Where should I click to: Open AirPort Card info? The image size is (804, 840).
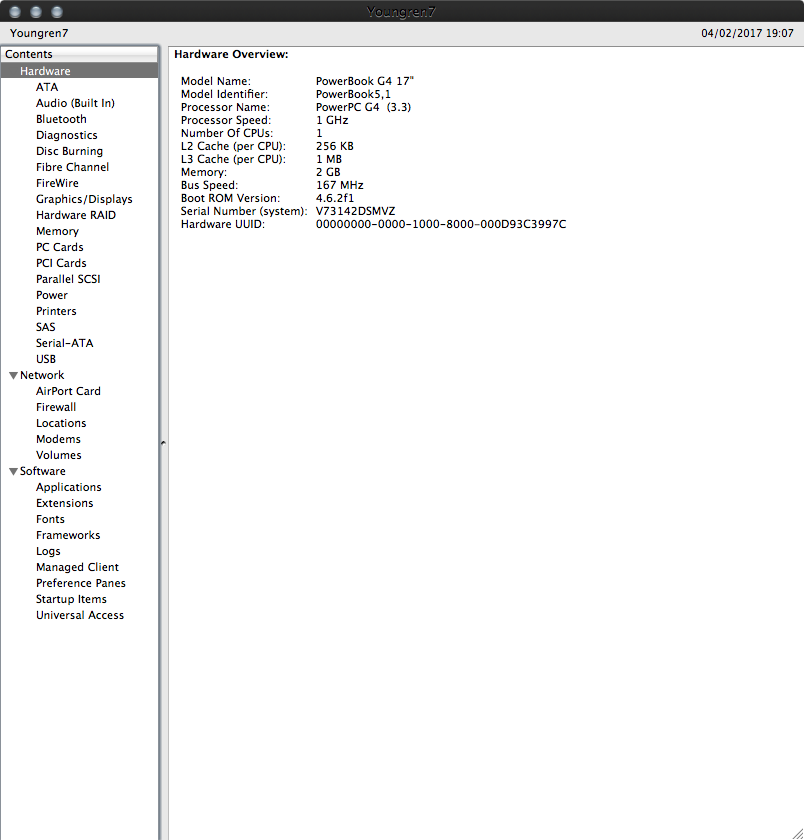tap(68, 391)
